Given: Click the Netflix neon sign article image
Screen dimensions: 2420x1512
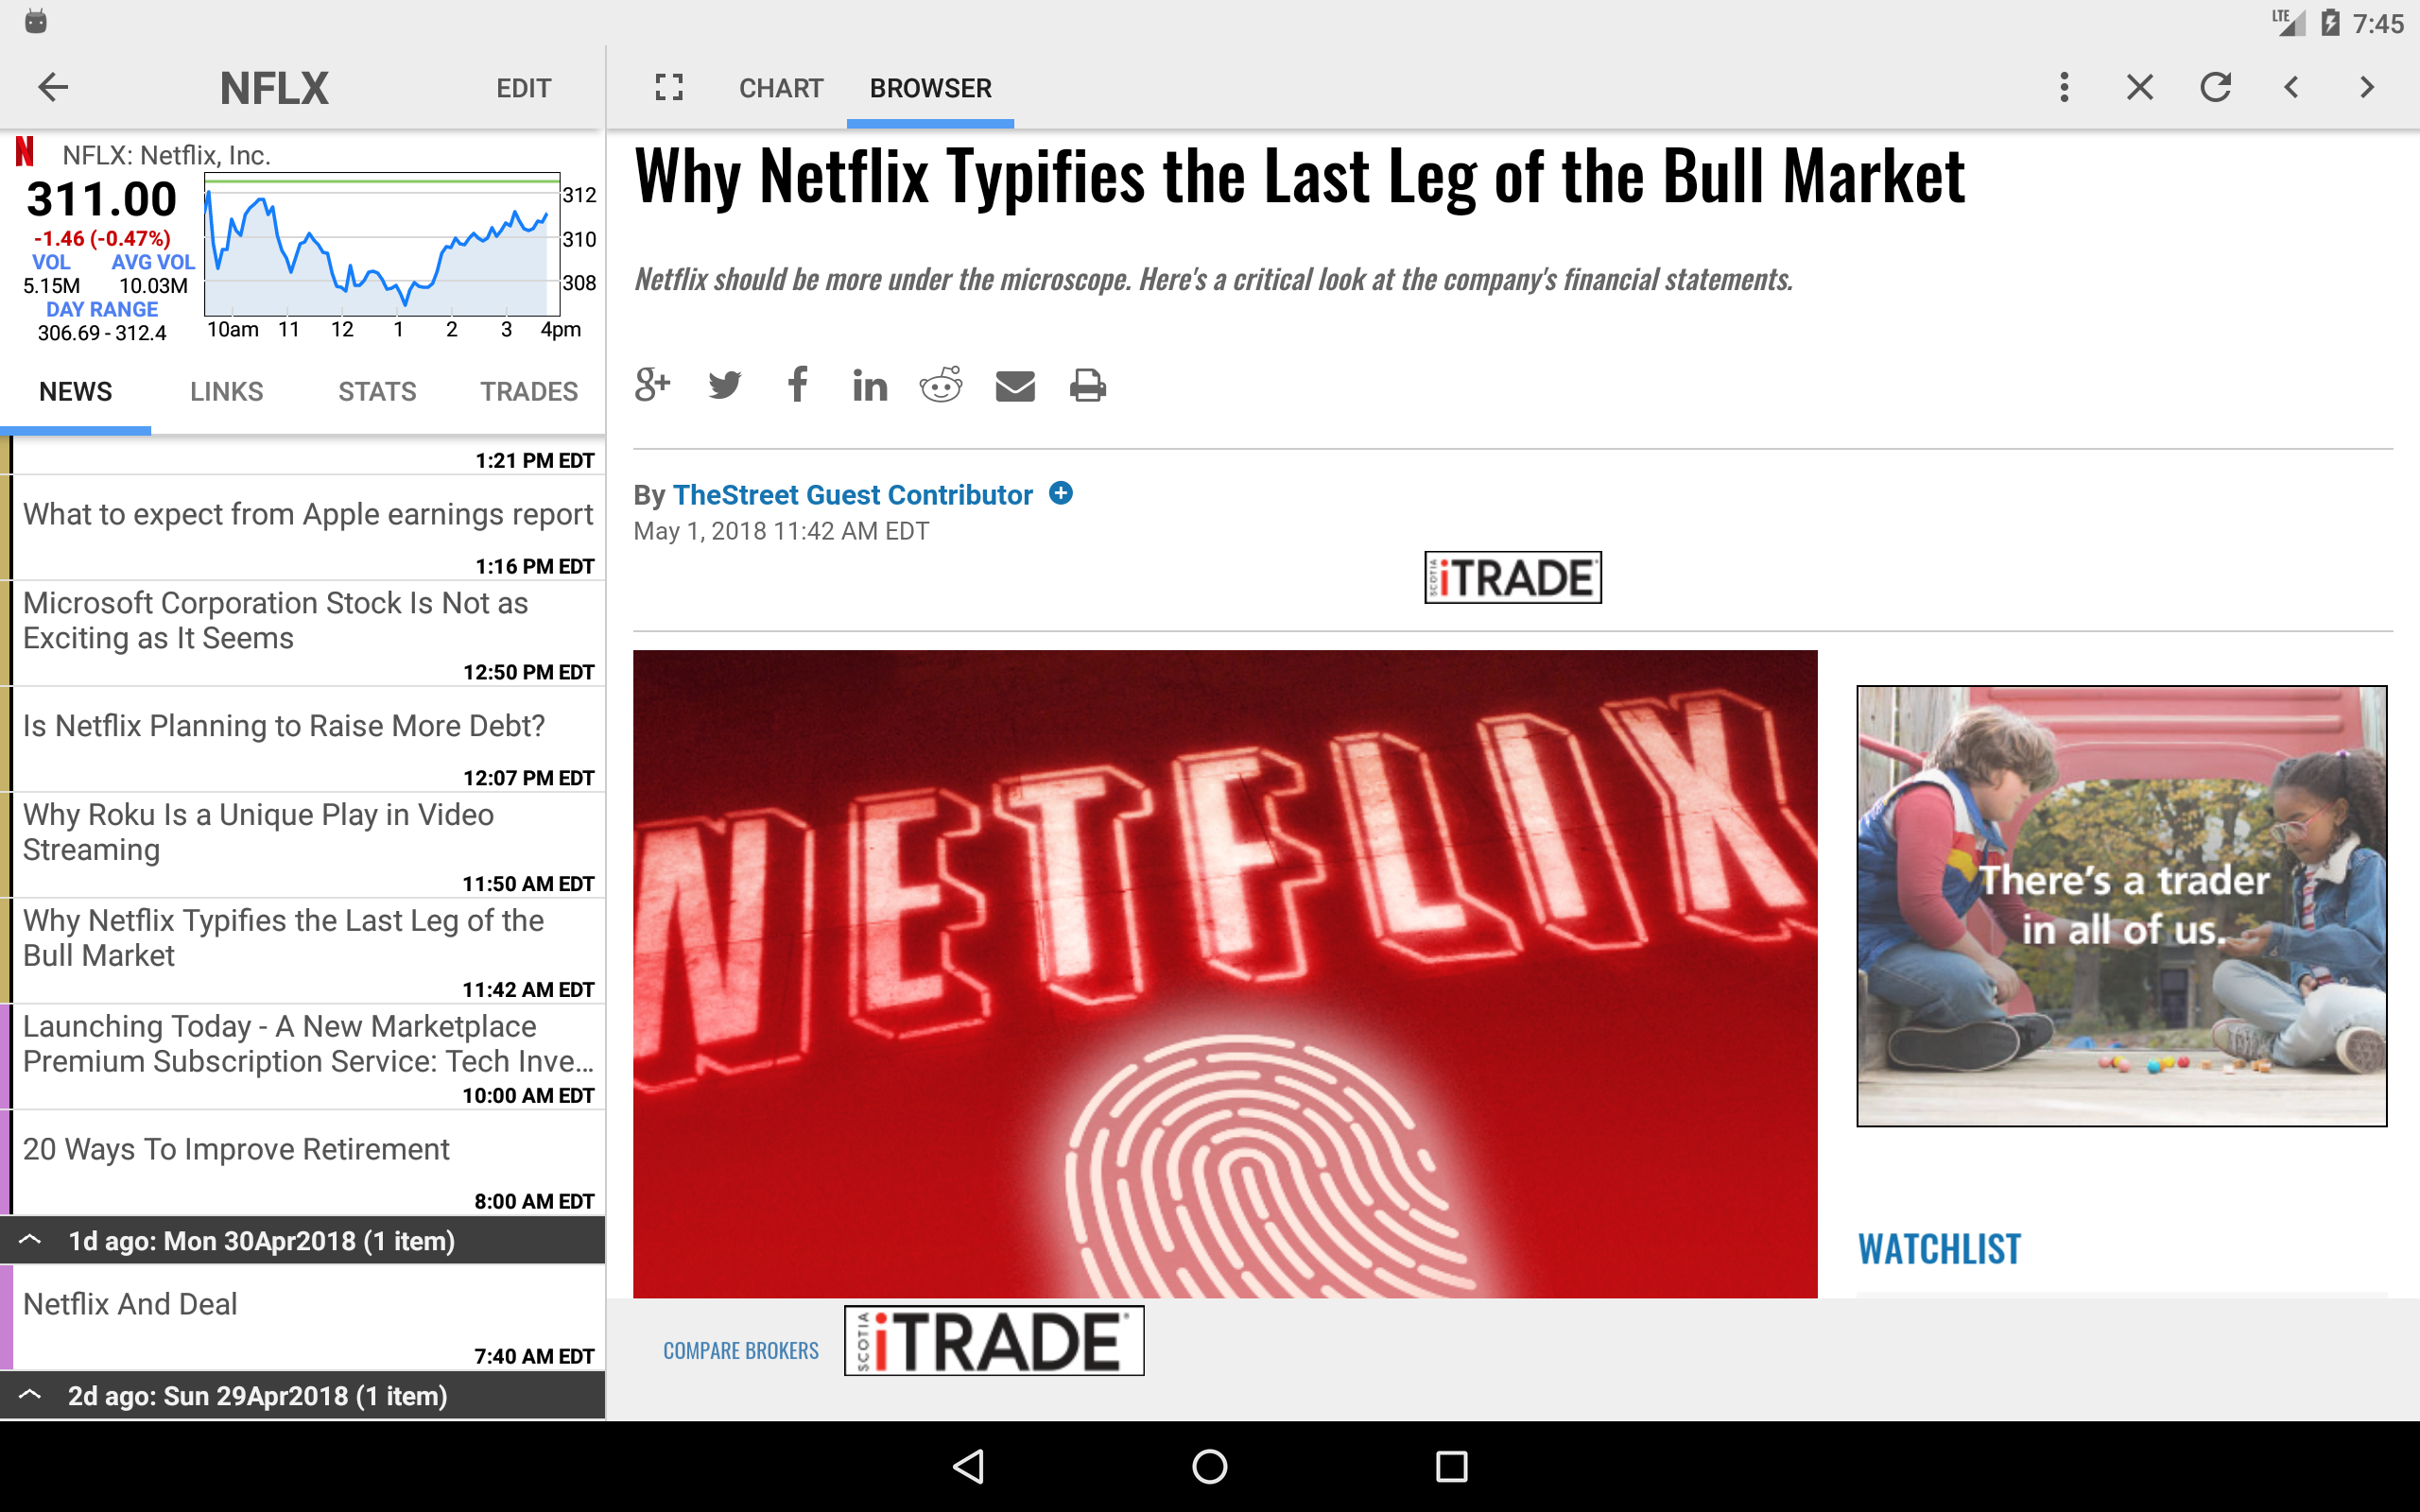Looking at the screenshot, I should (1225, 974).
